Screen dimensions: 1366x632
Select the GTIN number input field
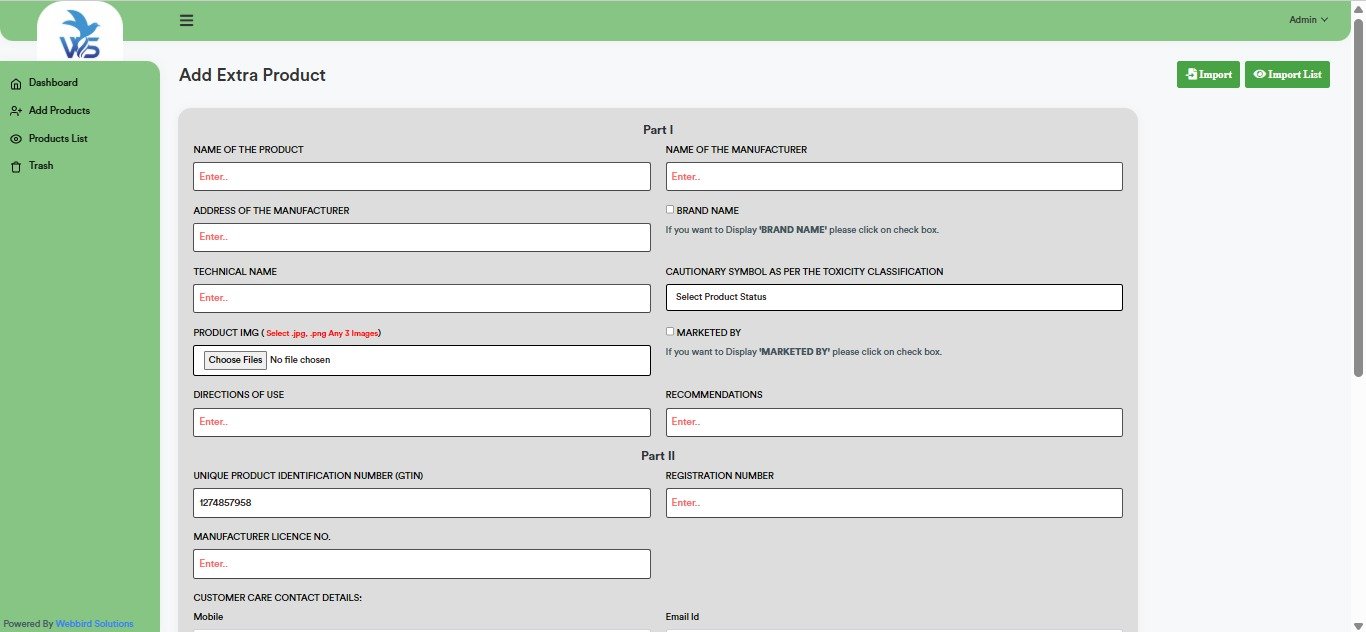[421, 503]
